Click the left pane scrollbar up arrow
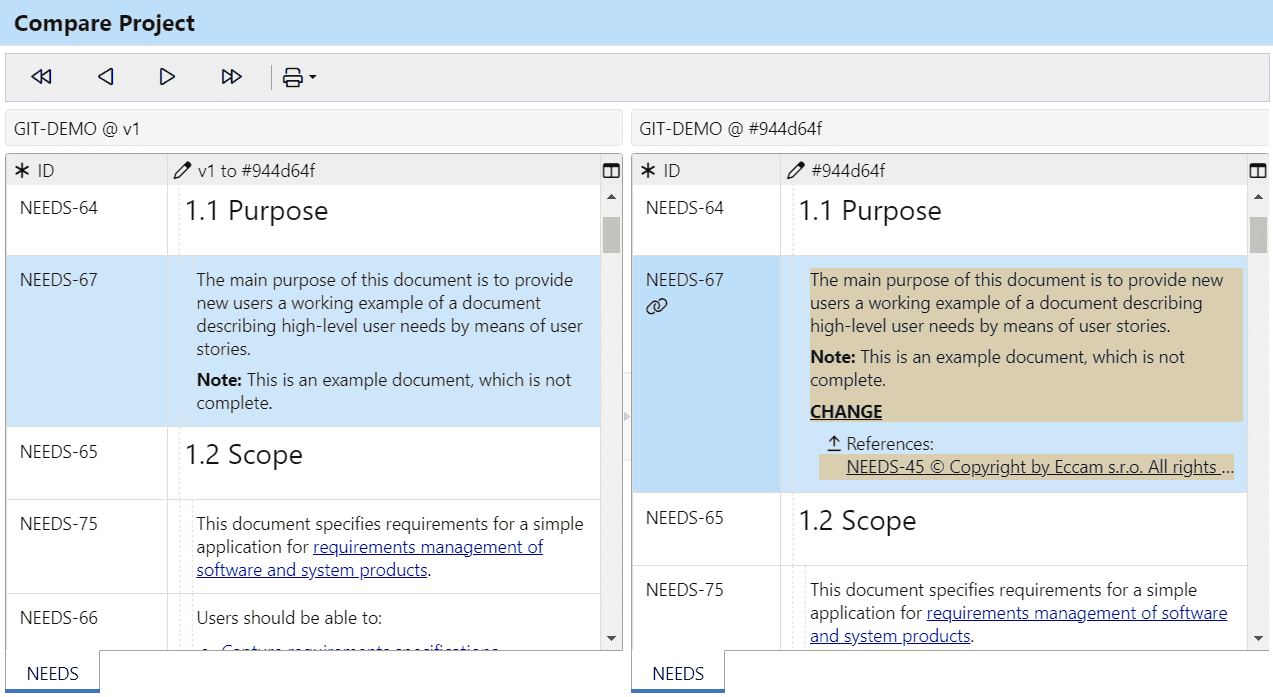 pyautogui.click(x=611, y=197)
